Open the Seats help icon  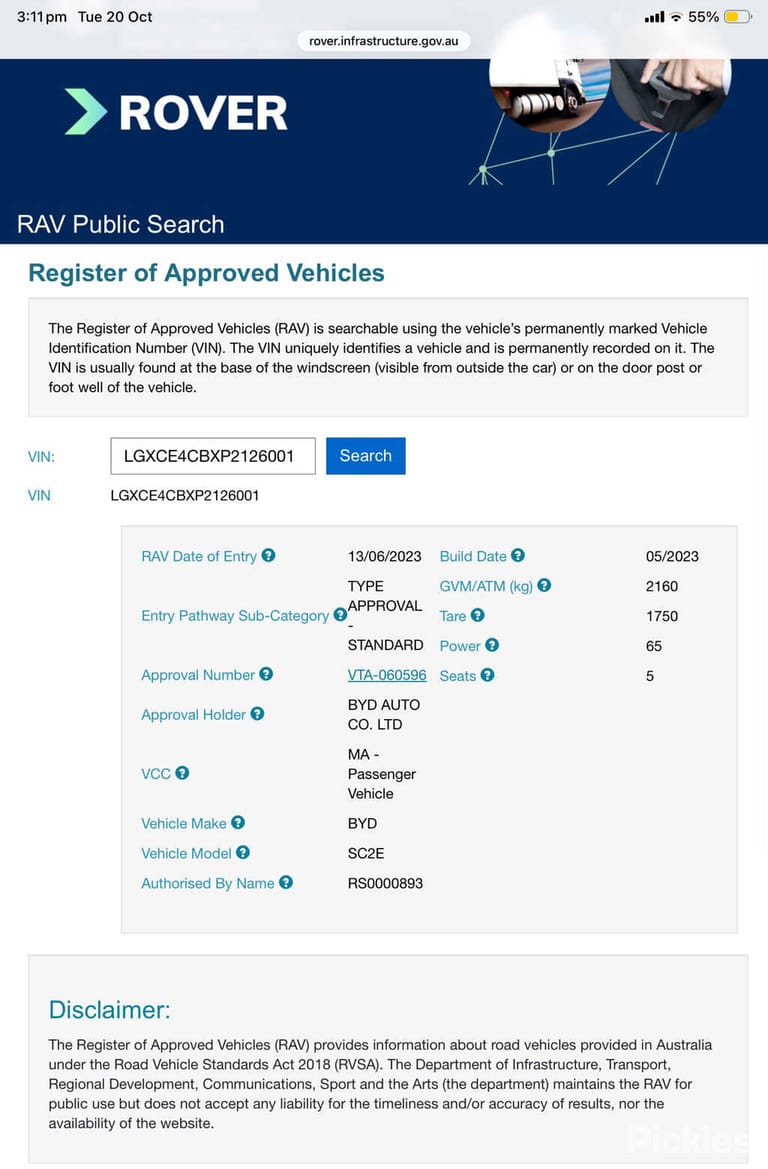click(488, 675)
